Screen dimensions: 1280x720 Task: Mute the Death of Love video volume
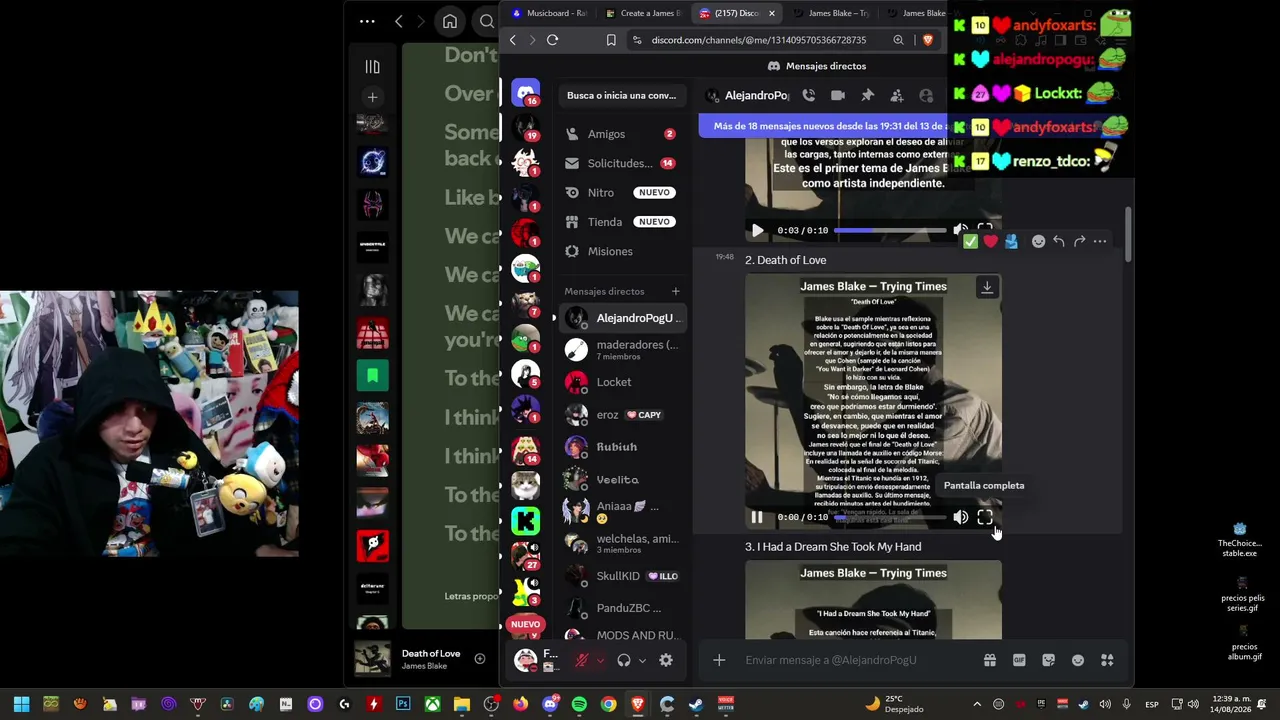pos(961,517)
